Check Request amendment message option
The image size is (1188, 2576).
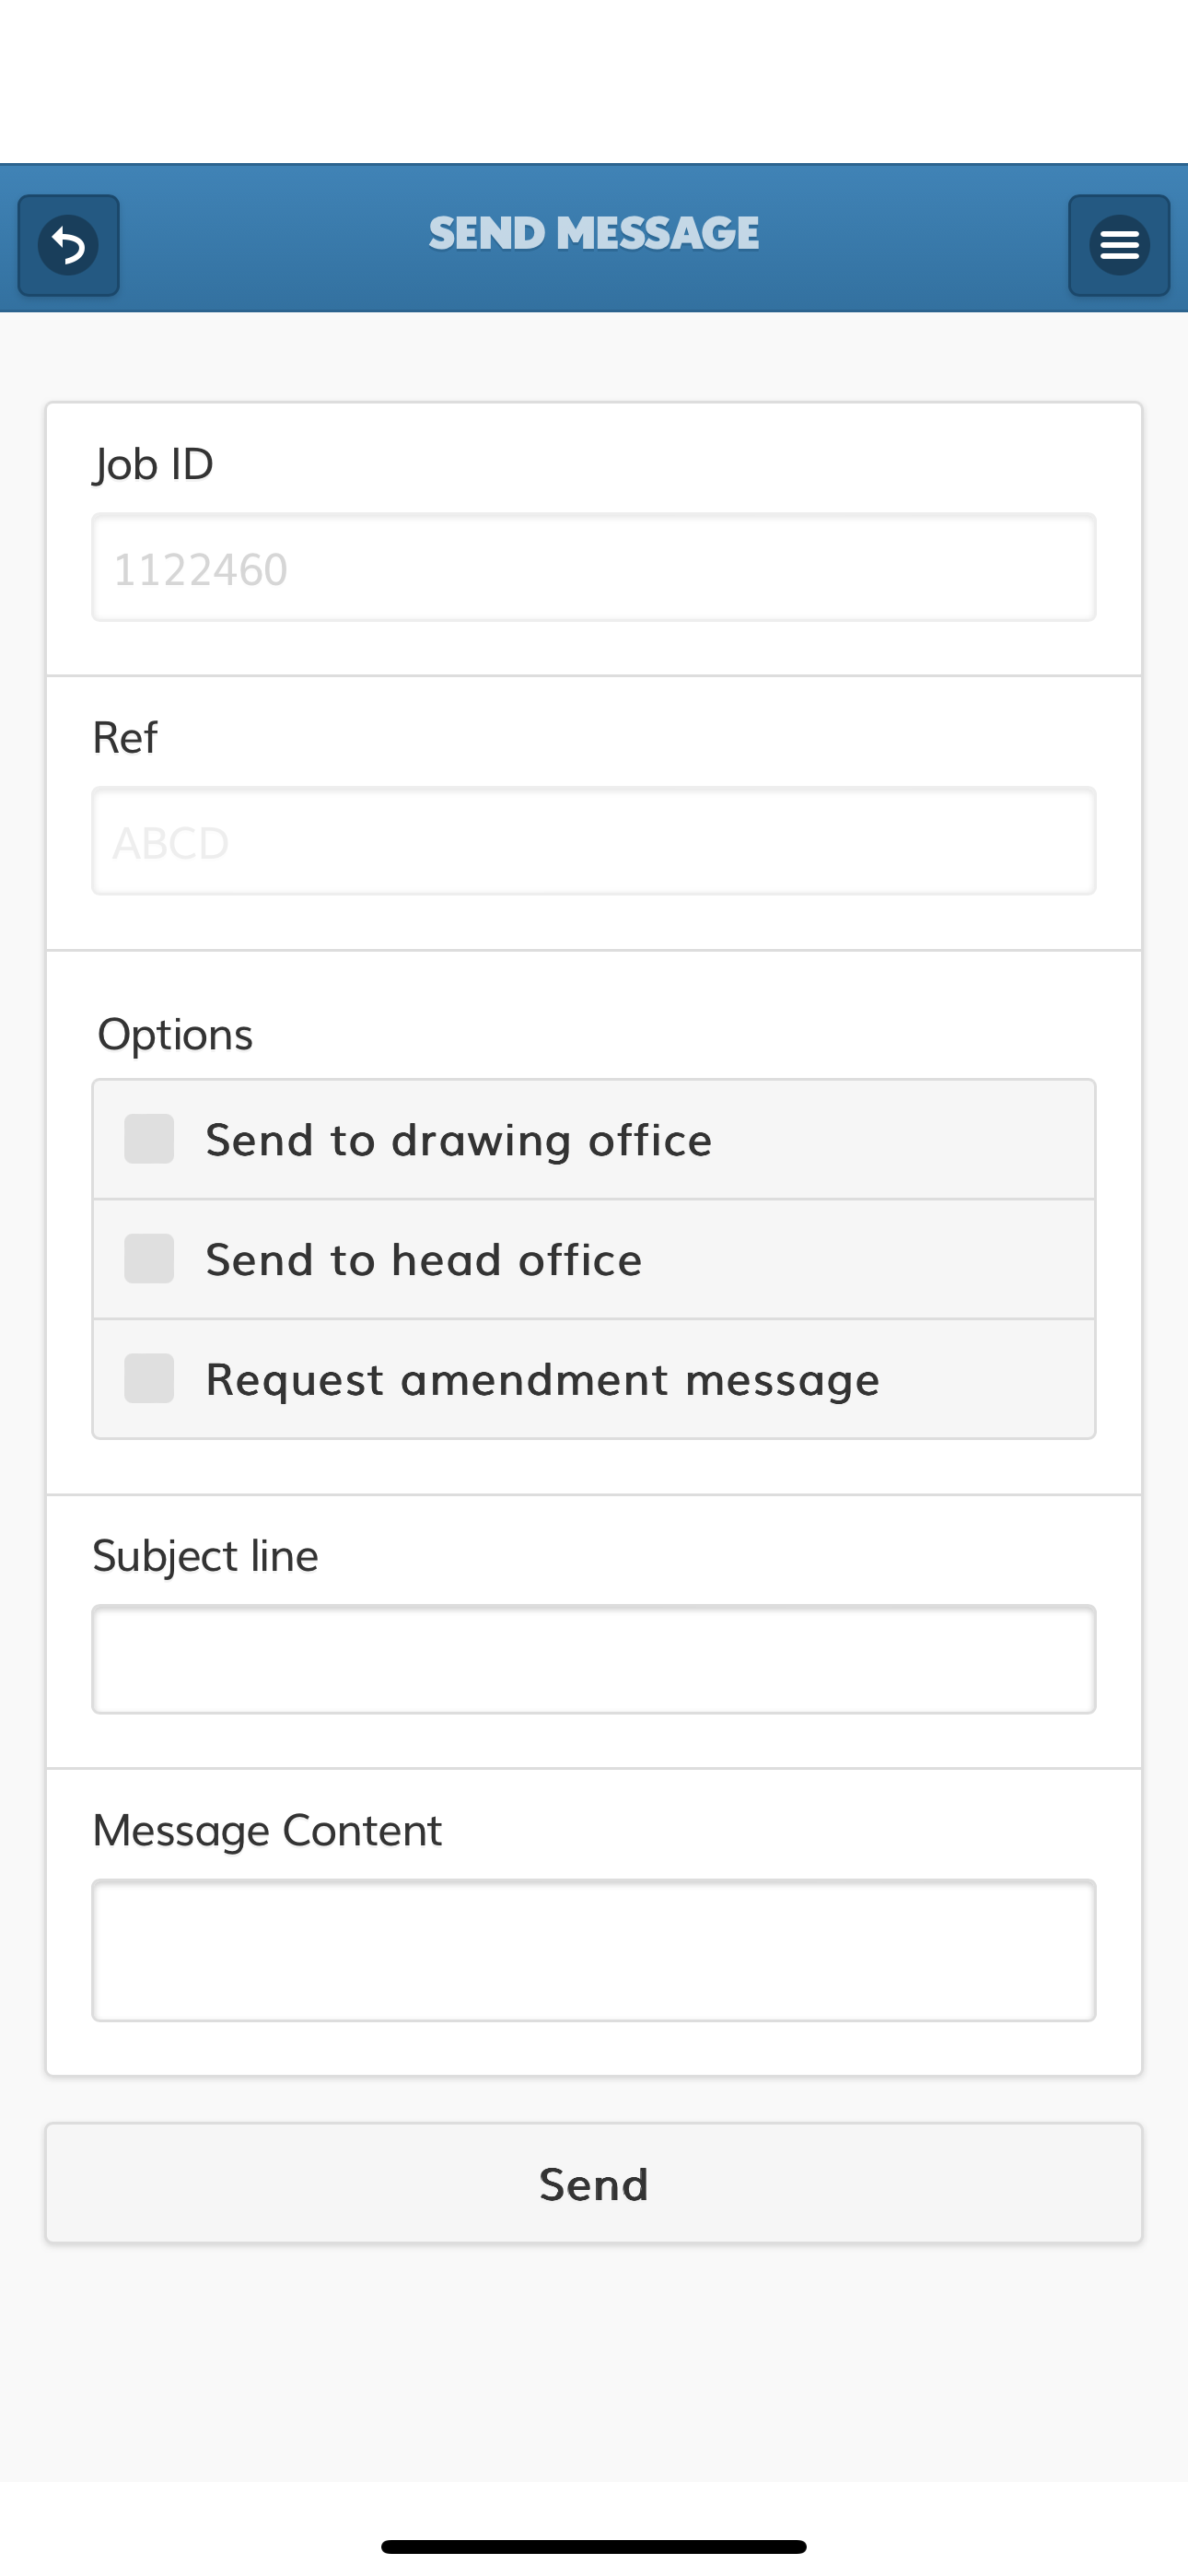(149, 1379)
